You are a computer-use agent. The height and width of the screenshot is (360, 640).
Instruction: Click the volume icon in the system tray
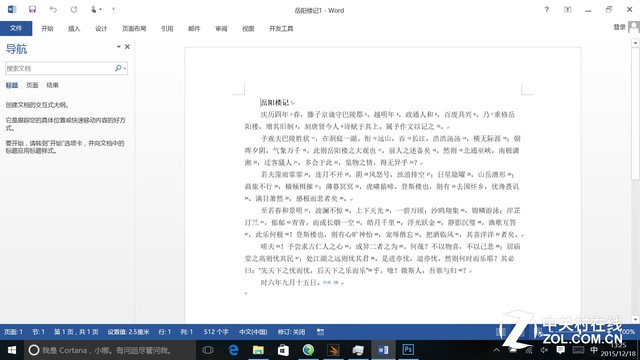click(544, 350)
